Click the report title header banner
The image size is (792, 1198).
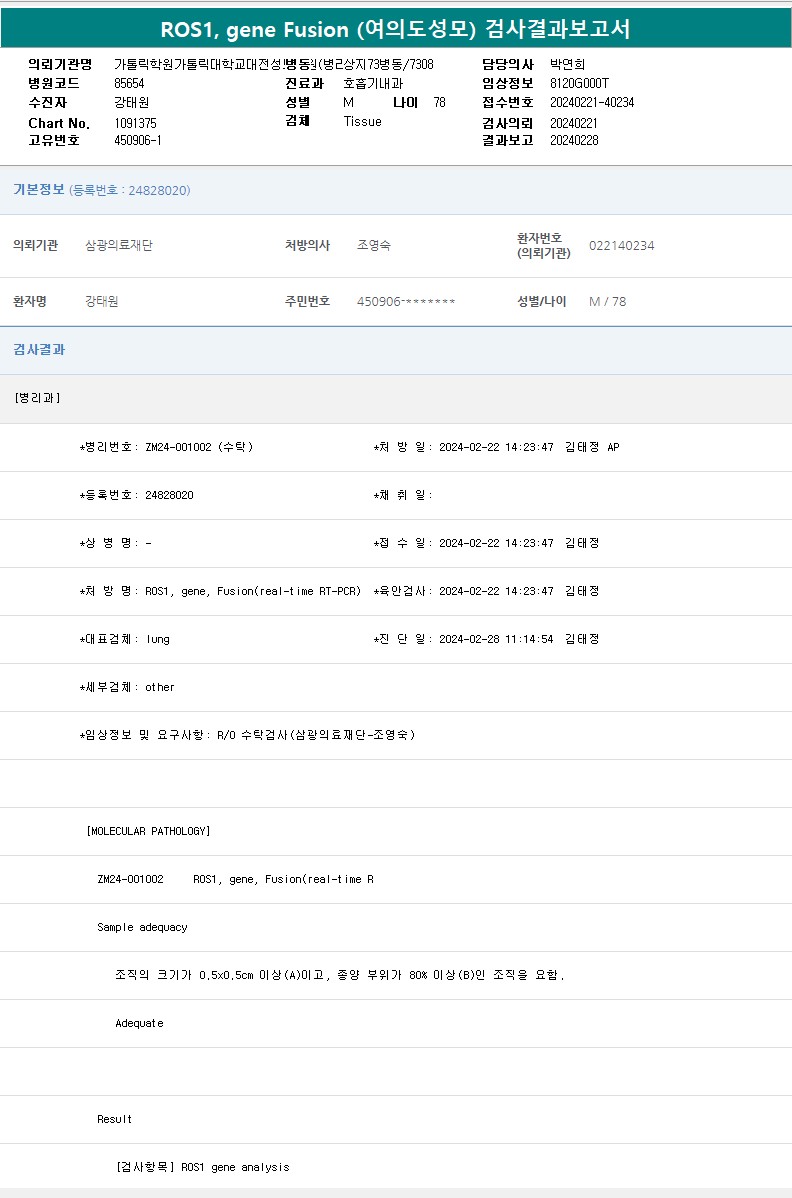(396, 28)
